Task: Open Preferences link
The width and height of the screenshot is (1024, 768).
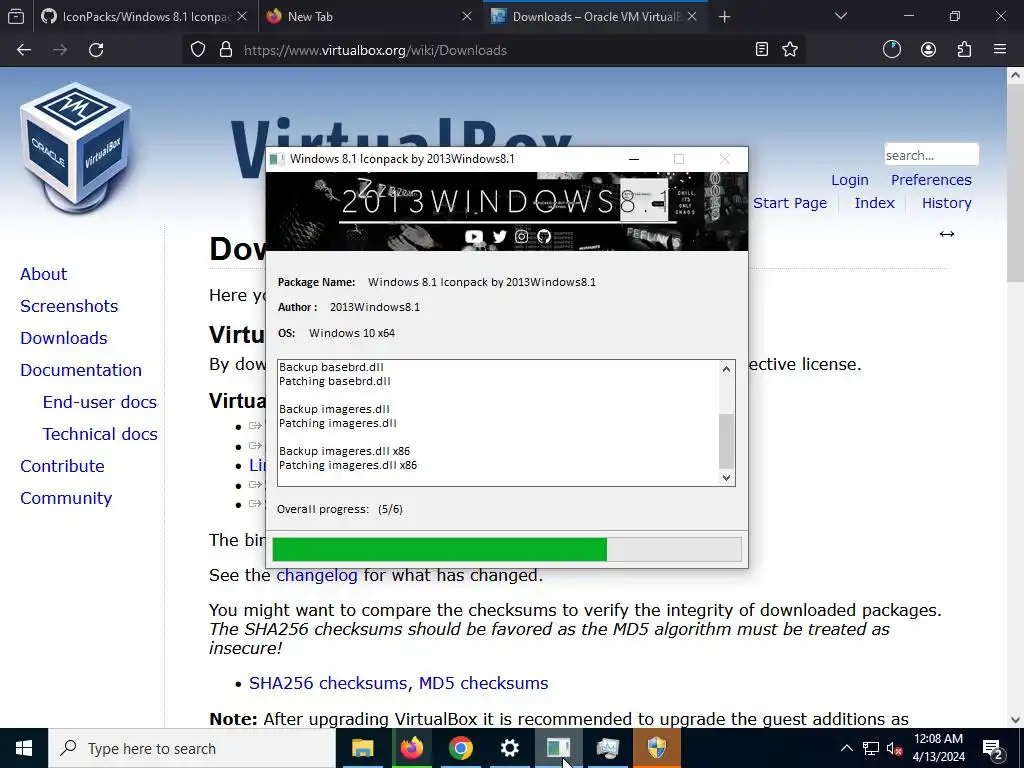Action: 931,180
